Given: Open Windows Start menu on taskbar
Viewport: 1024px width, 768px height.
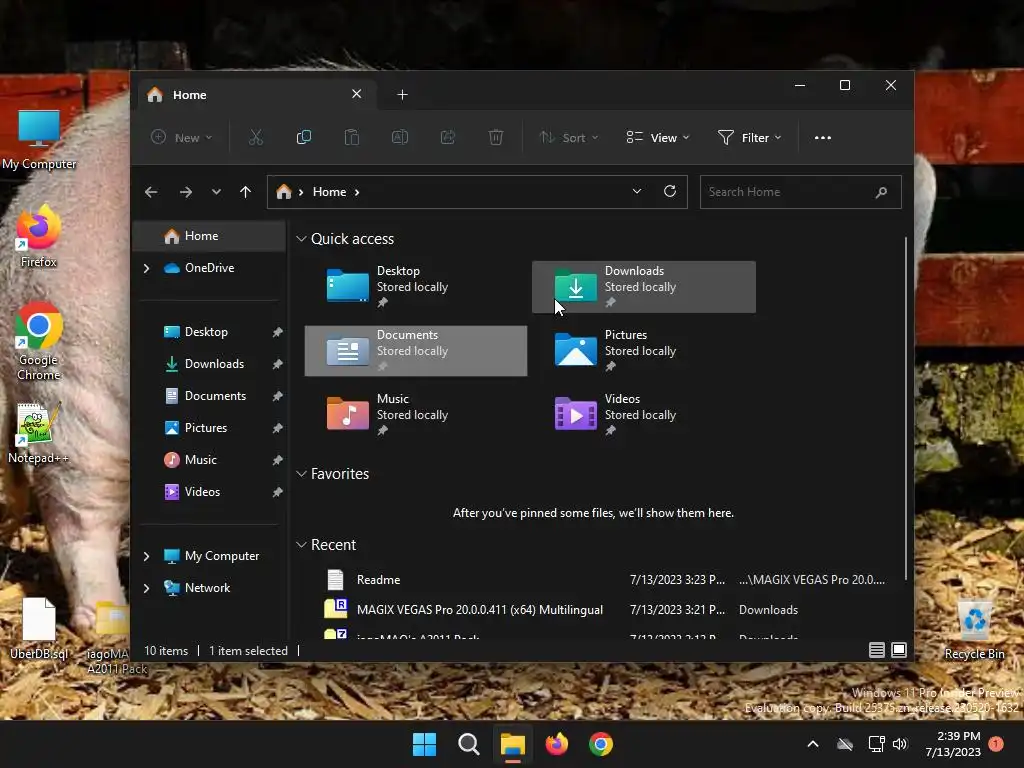Looking at the screenshot, I should tap(424, 744).
